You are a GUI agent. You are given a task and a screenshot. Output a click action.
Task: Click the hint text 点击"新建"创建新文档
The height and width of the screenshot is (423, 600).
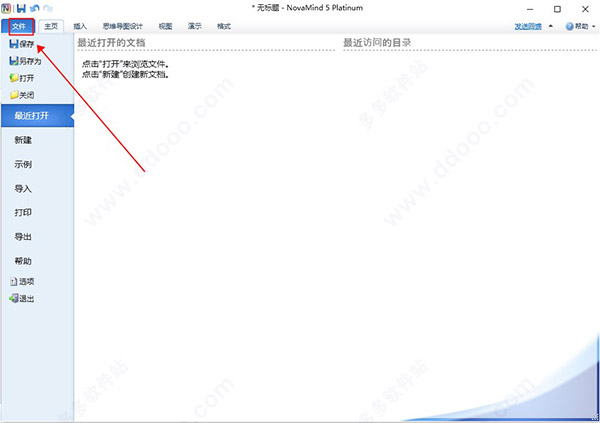point(125,74)
